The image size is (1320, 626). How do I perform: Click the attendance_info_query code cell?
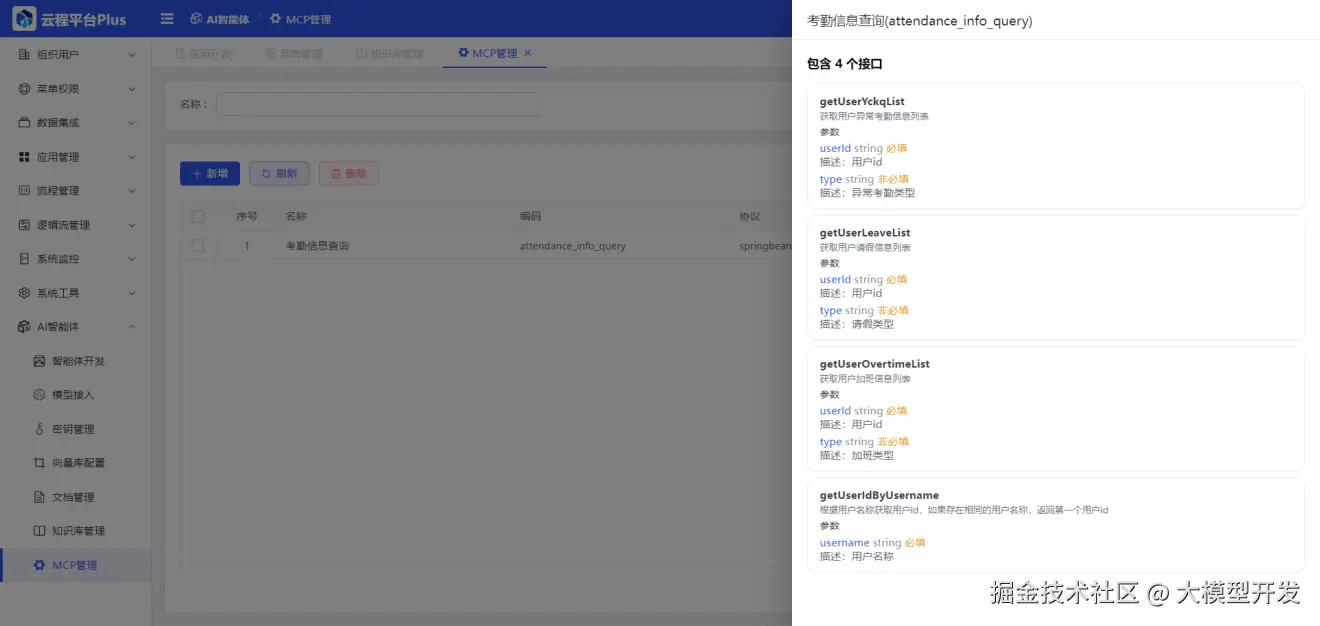[x=573, y=246]
